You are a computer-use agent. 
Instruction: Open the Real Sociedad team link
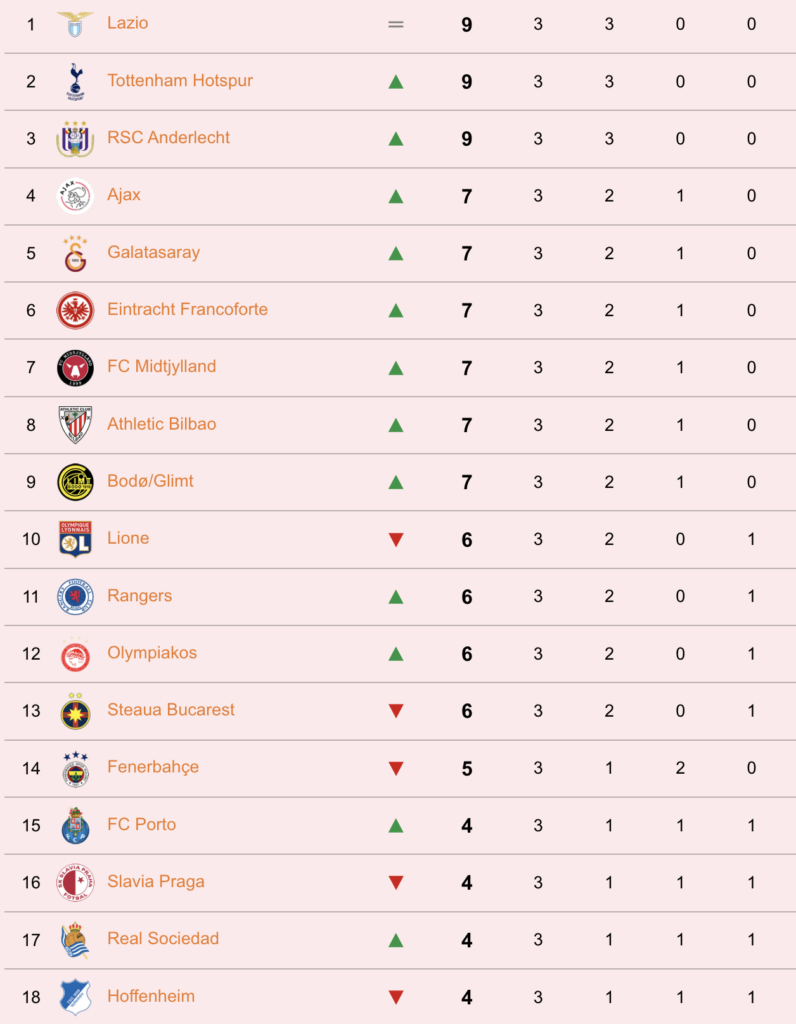point(163,938)
